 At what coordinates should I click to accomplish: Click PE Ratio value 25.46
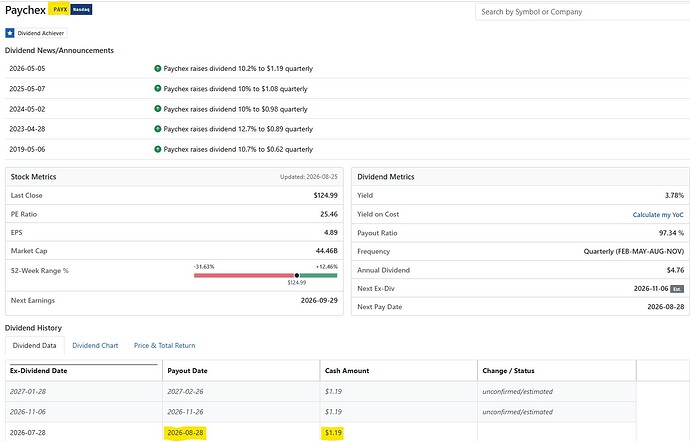click(329, 214)
